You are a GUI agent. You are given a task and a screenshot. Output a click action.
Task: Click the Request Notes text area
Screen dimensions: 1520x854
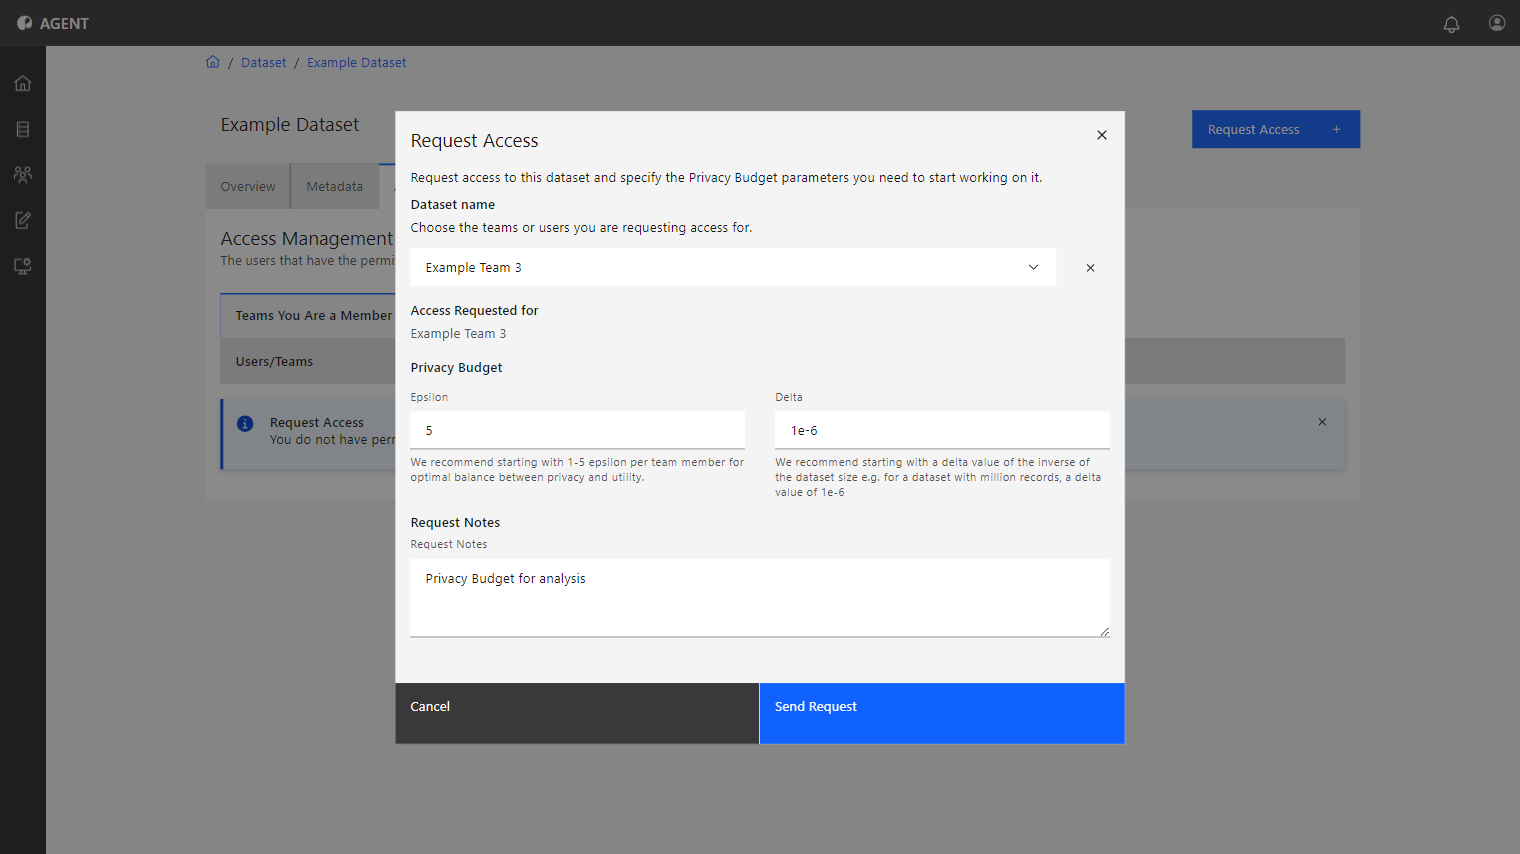(x=760, y=598)
